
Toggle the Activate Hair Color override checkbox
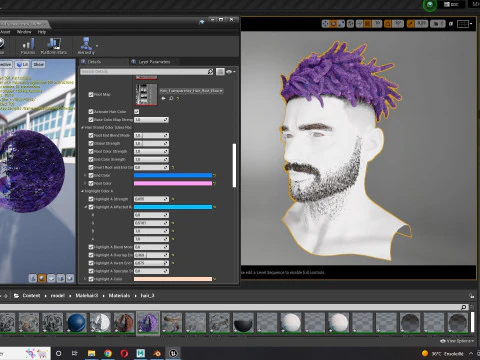point(91,112)
